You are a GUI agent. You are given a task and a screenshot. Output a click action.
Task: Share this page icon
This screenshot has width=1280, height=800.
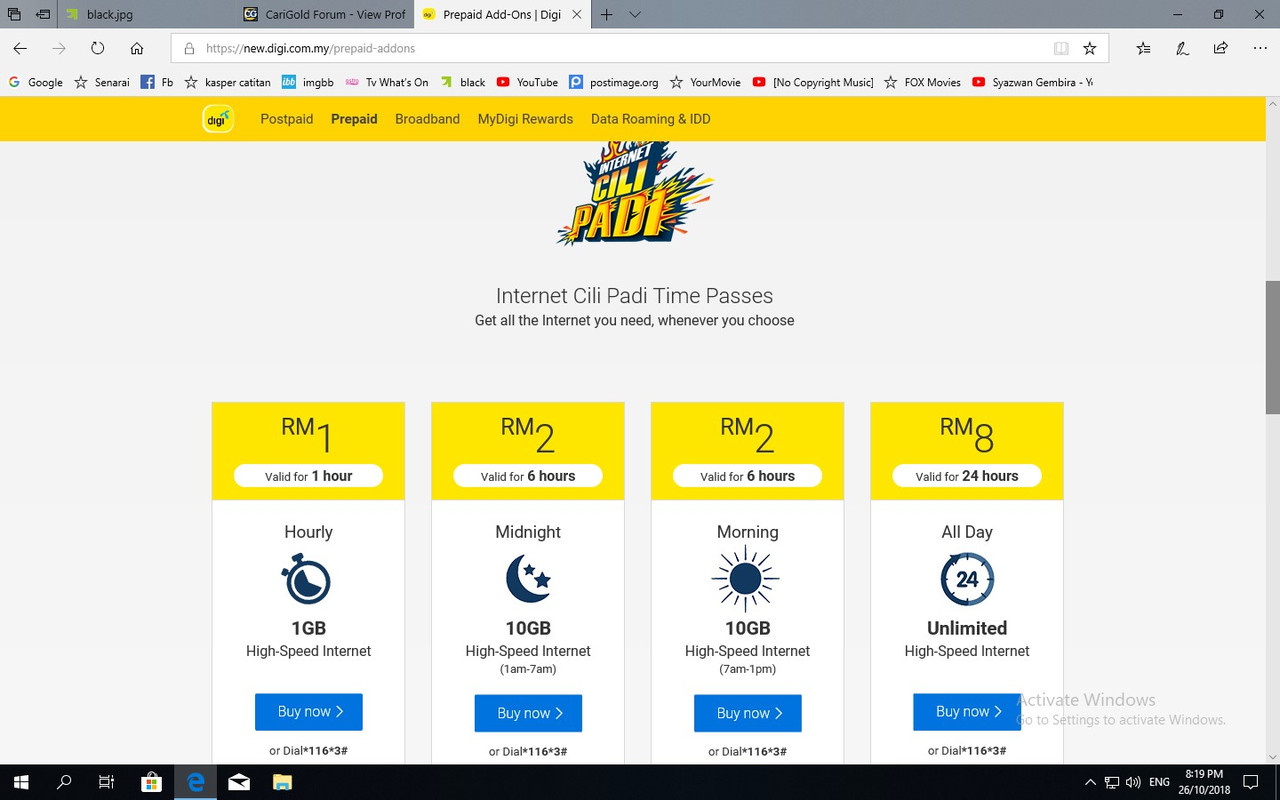coord(1221,48)
